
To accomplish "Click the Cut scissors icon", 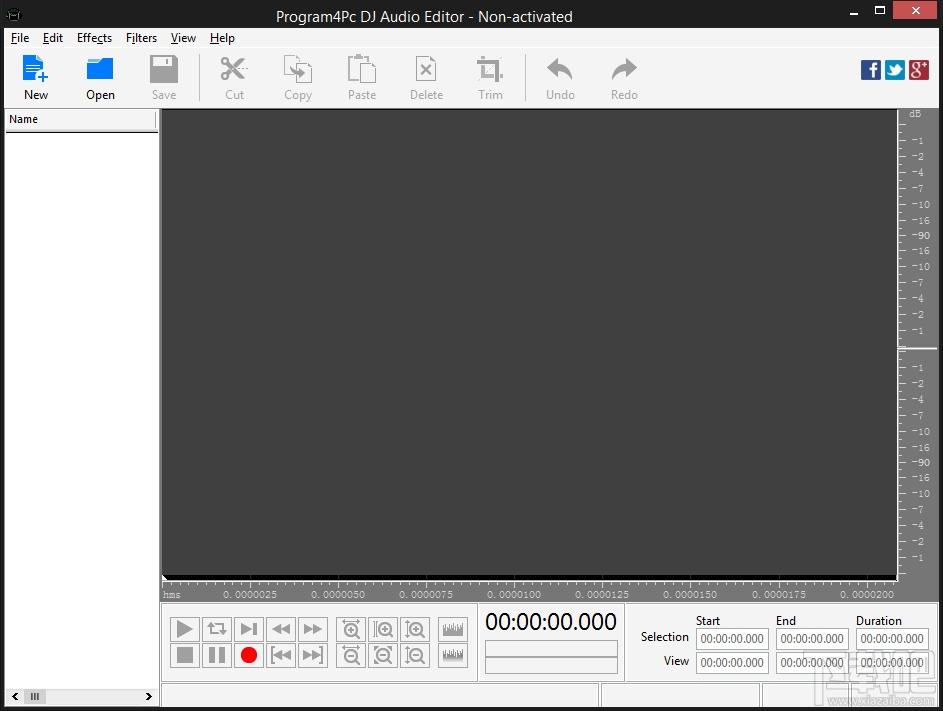I will tap(234, 77).
